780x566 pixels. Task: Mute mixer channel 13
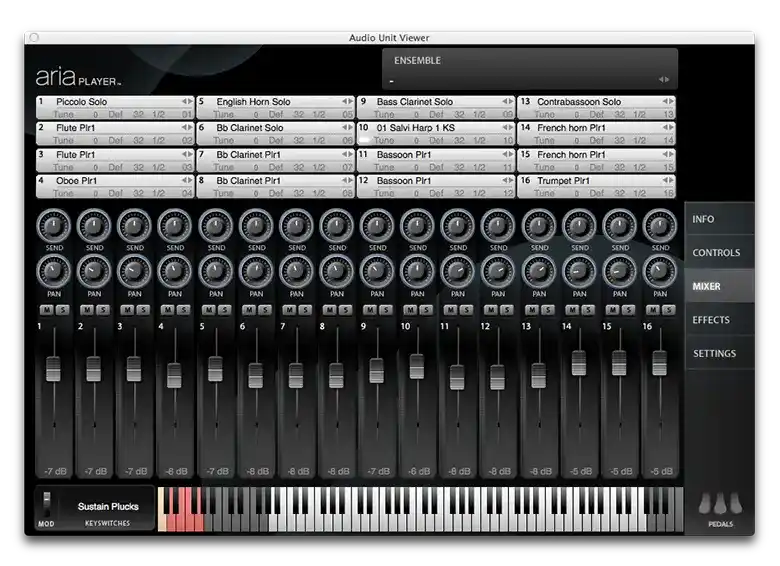click(532, 310)
